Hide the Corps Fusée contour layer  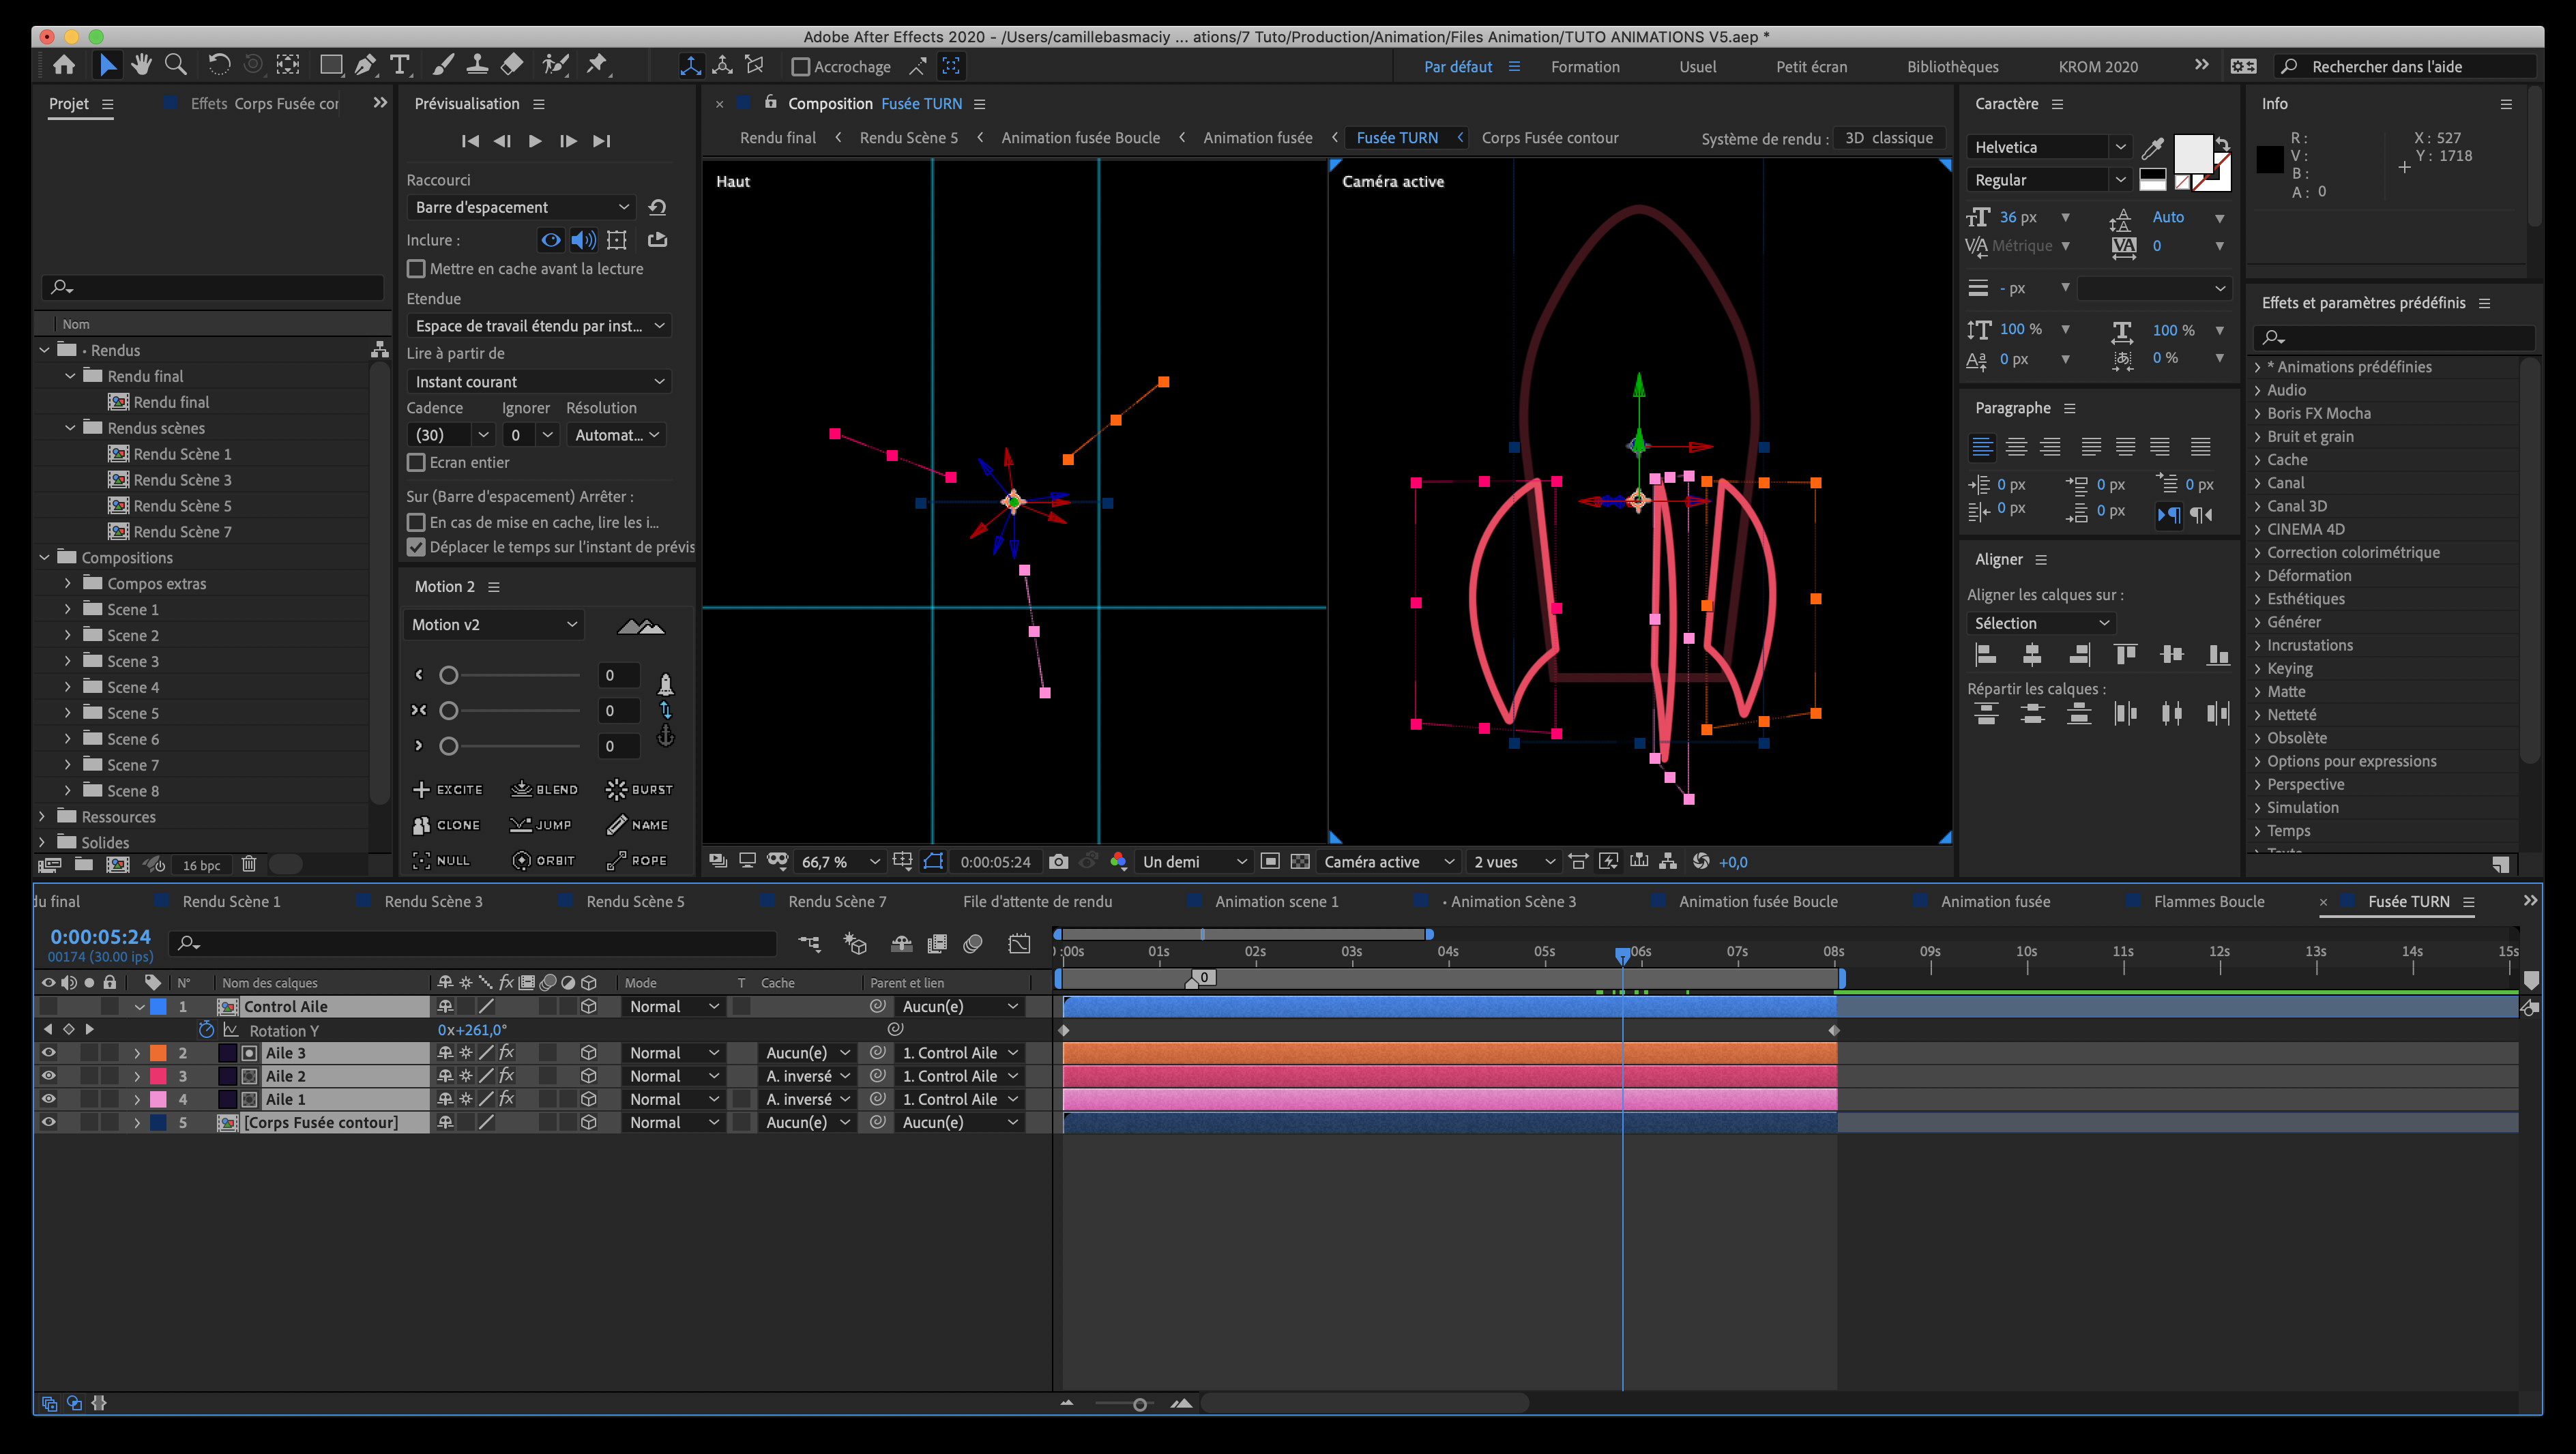point(48,1122)
